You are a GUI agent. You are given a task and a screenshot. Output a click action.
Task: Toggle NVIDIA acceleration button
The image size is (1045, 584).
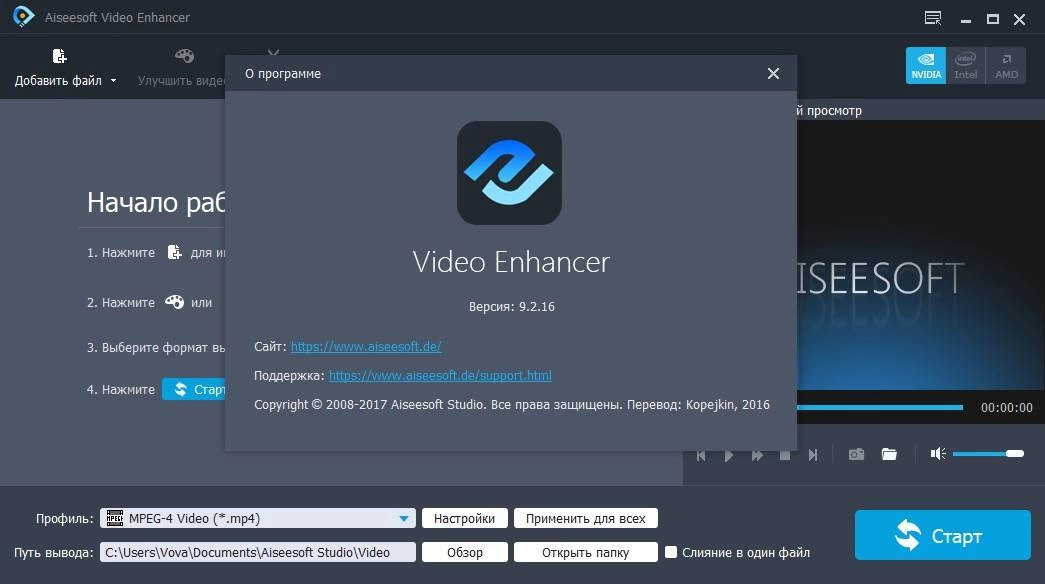point(926,65)
